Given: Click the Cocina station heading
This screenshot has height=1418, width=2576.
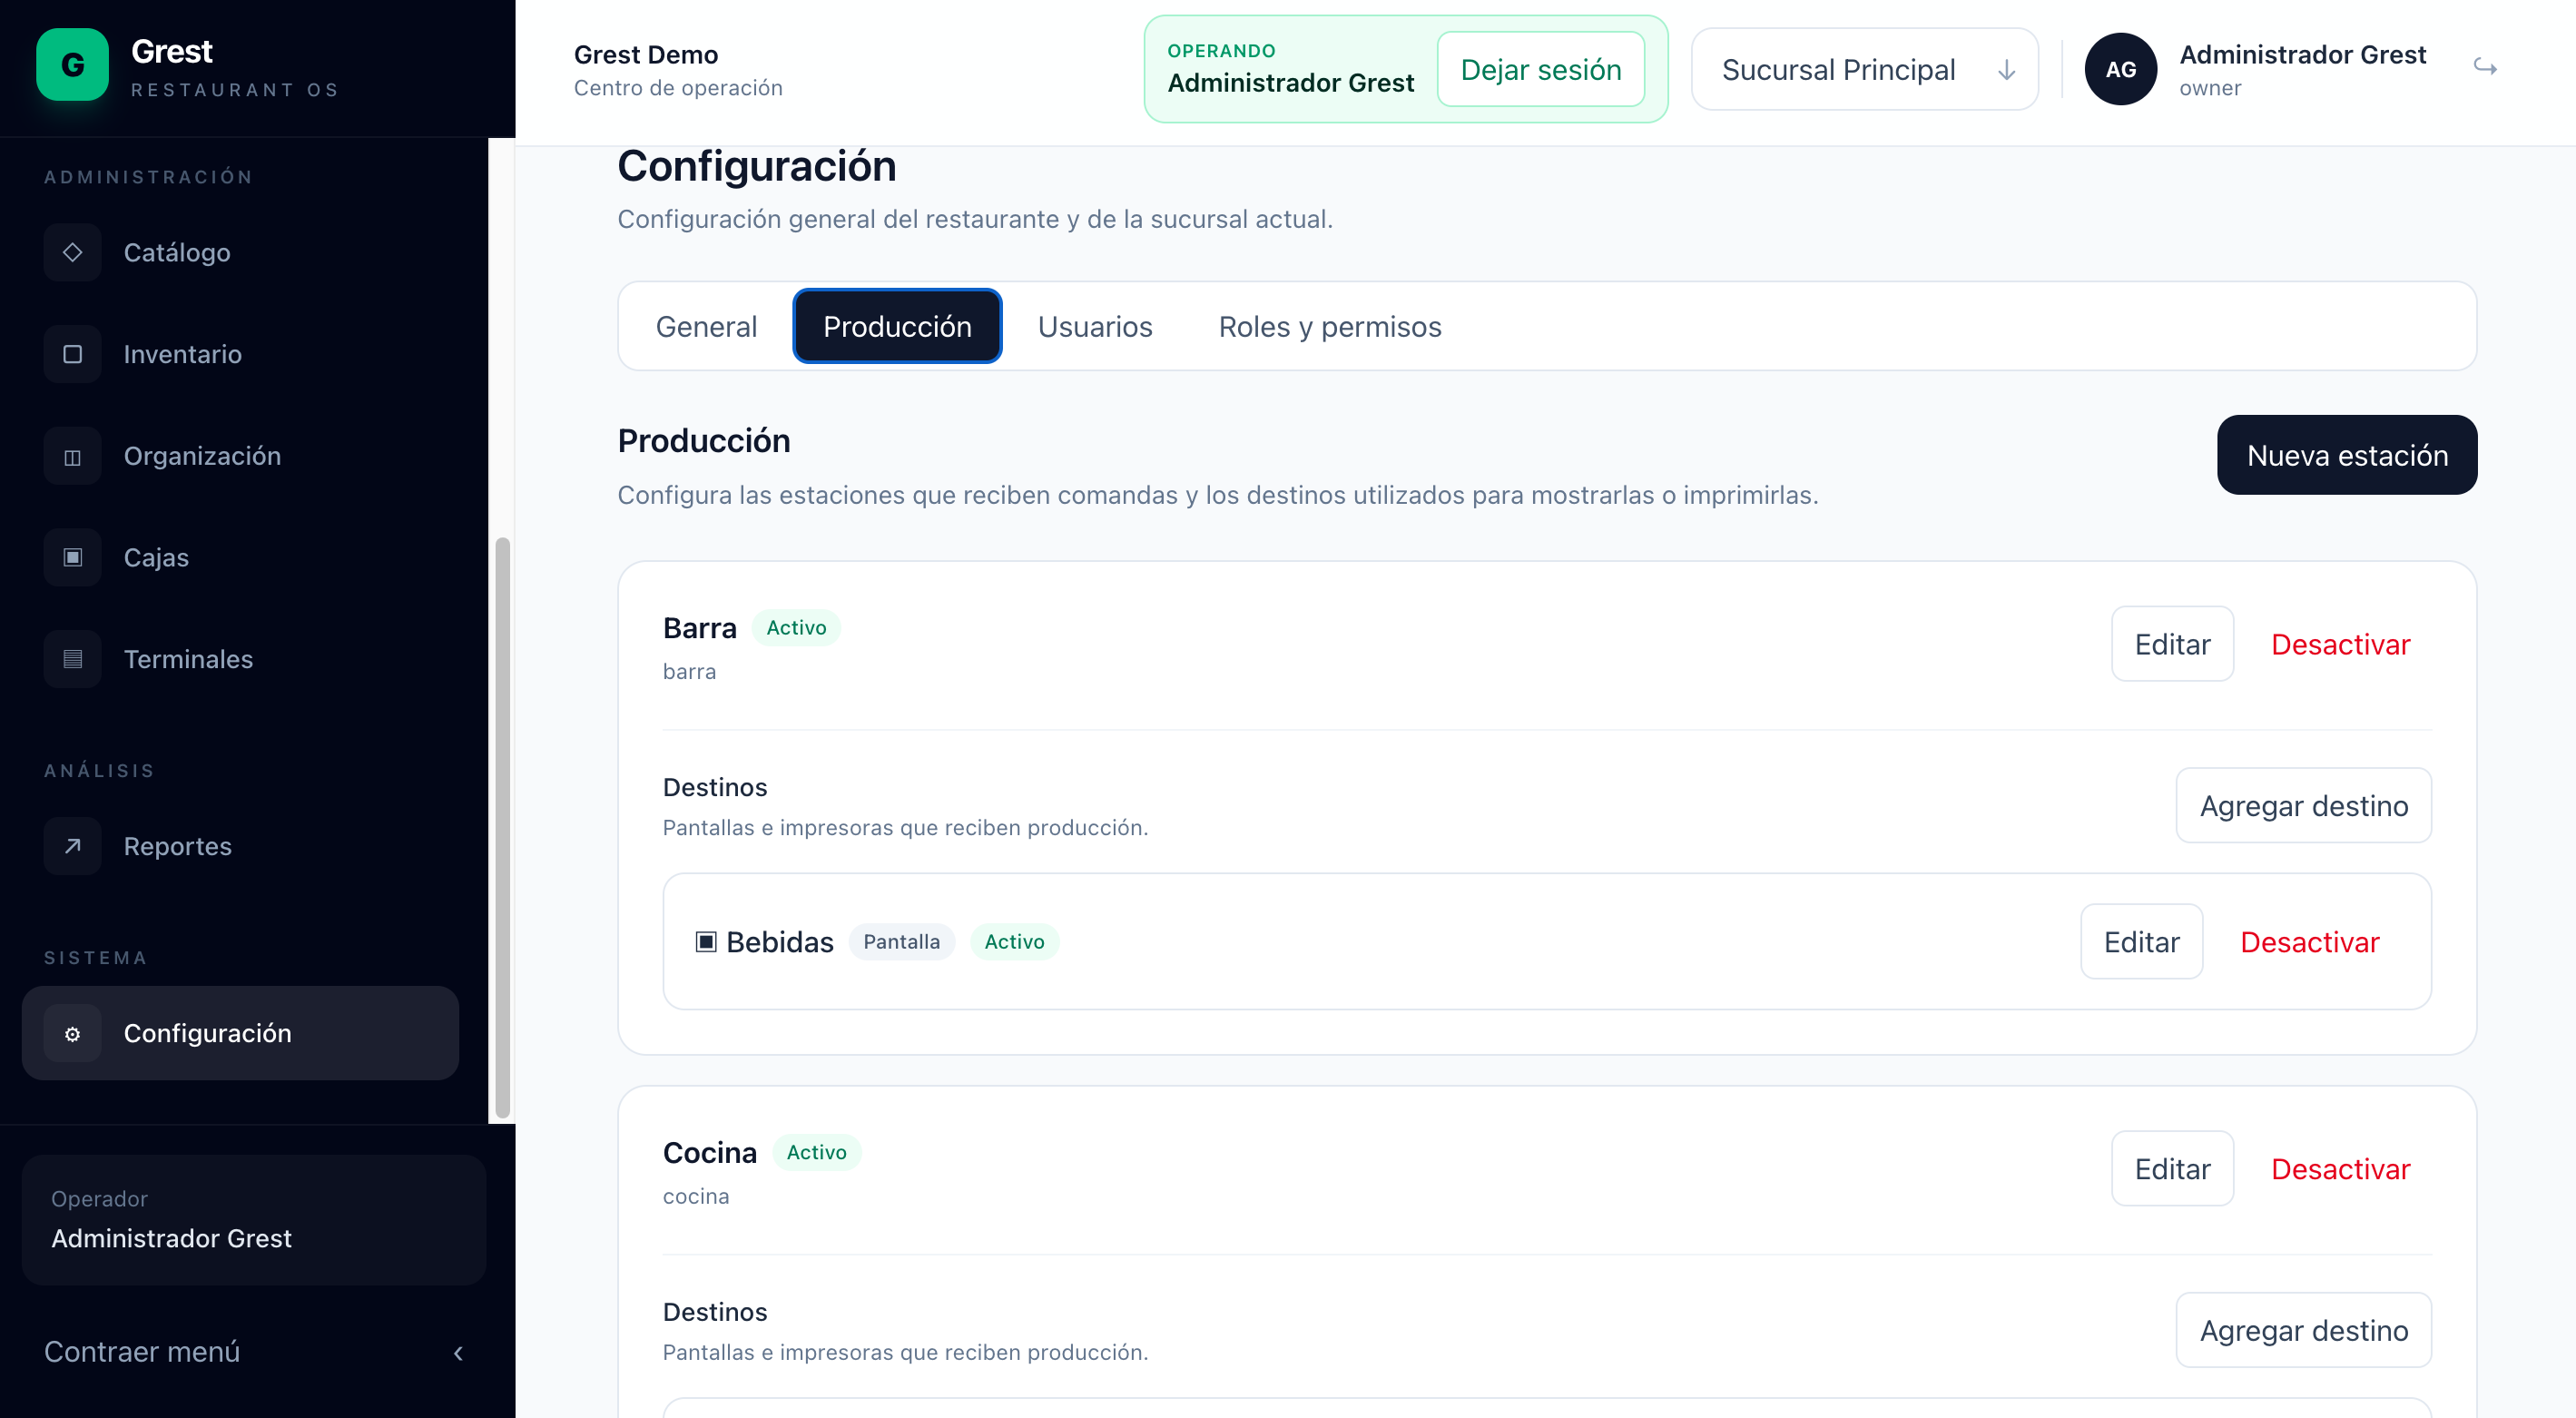Looking at the screenshot, I should click(709, 1153).
